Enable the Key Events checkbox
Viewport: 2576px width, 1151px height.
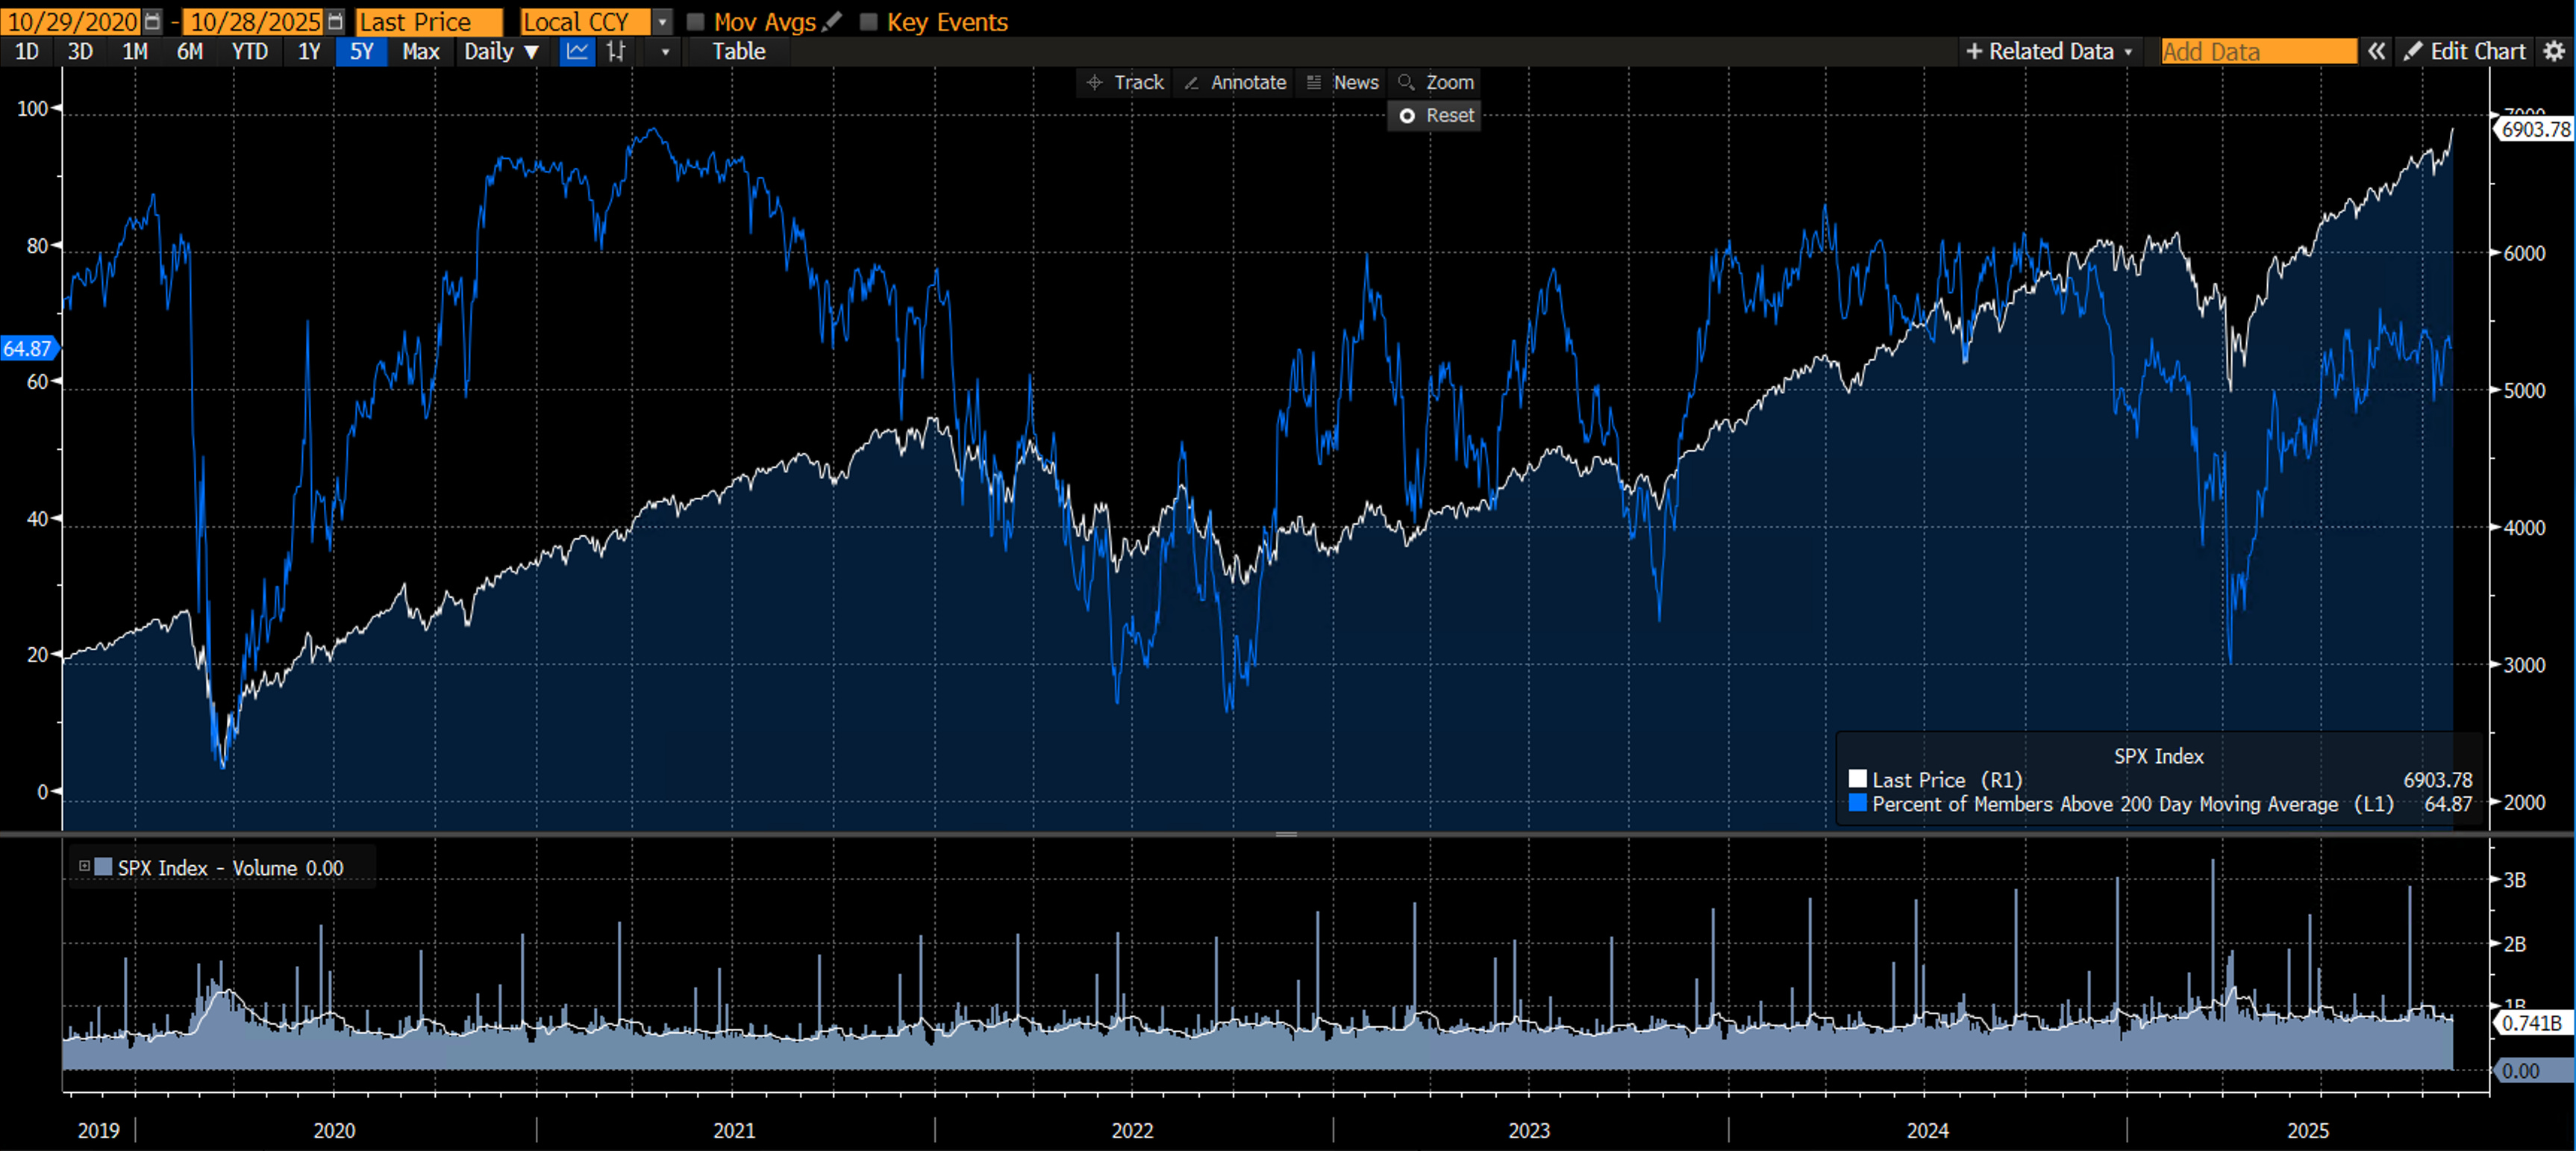[x=868, y=22]
